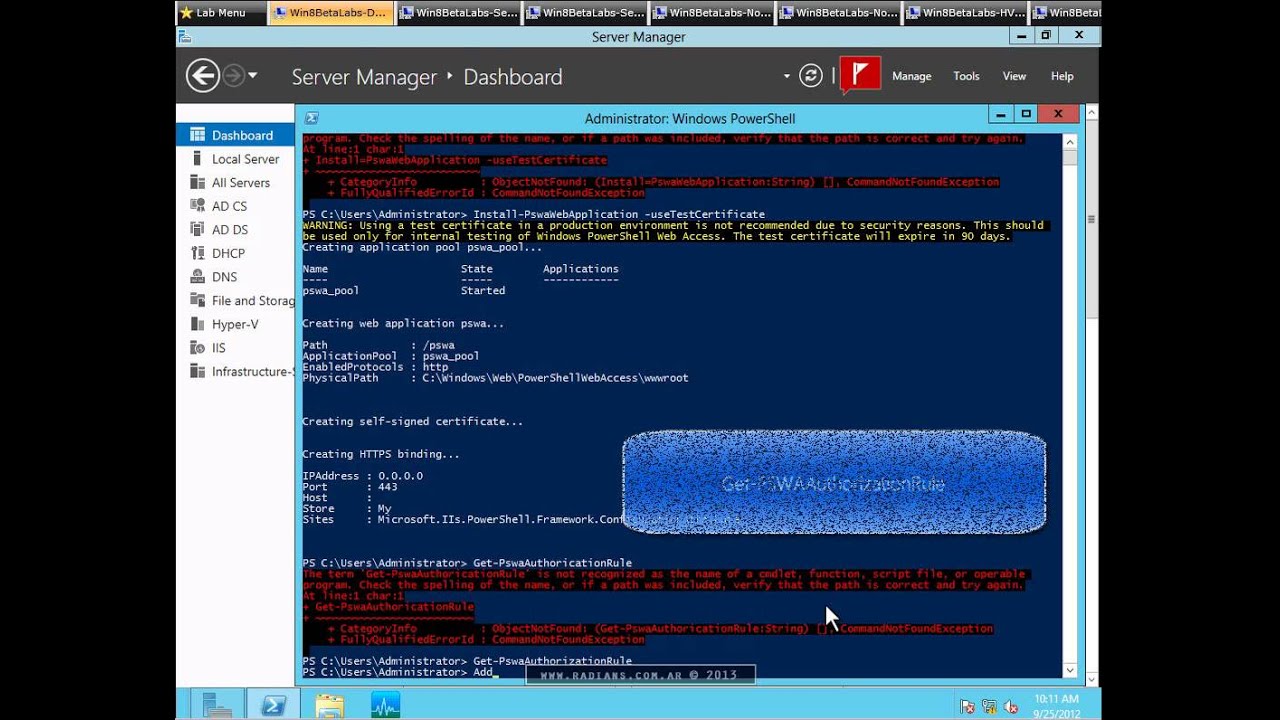Viewport: 1280px width, 720px height.
Task: Click the forward navigation arrow in Server Manager
Action: tap(233, 76)
